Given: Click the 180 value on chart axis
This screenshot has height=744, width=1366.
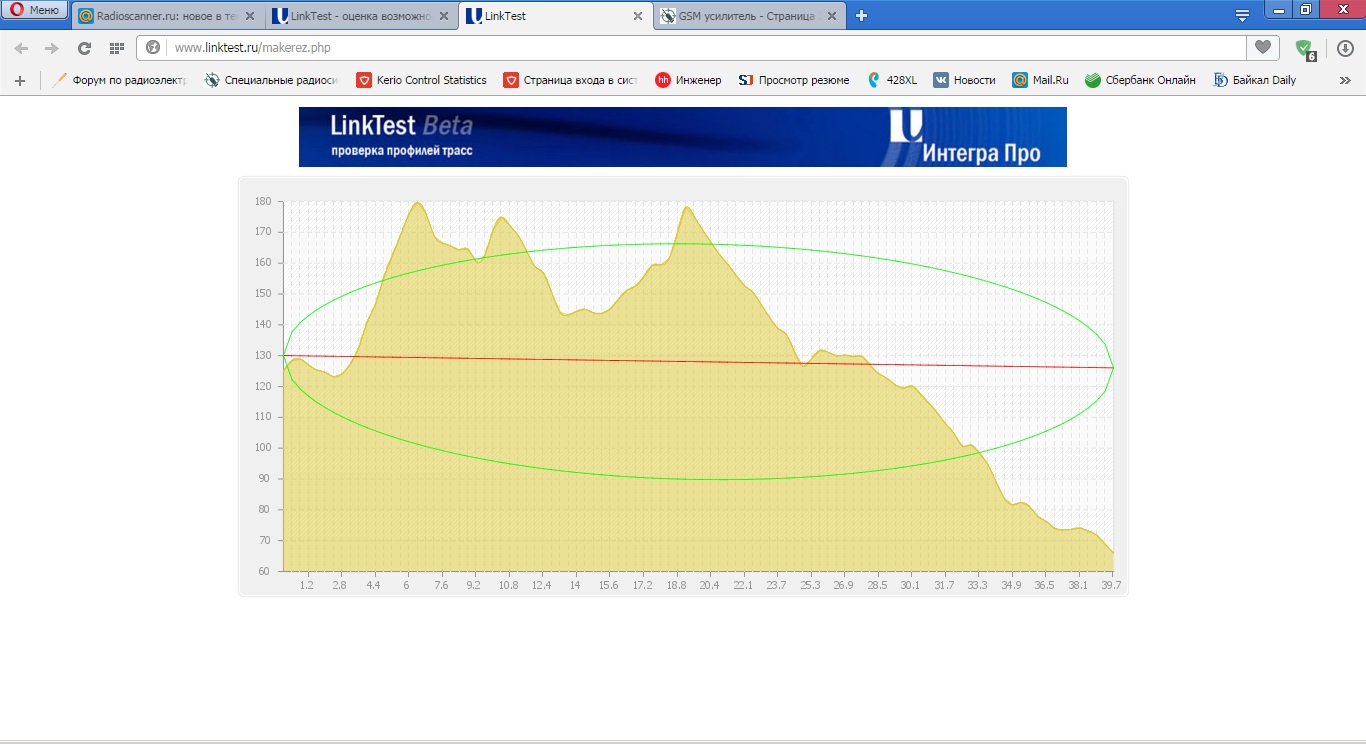Looking at the screenshot, I should pyautogui.click(x=263, y=201).
